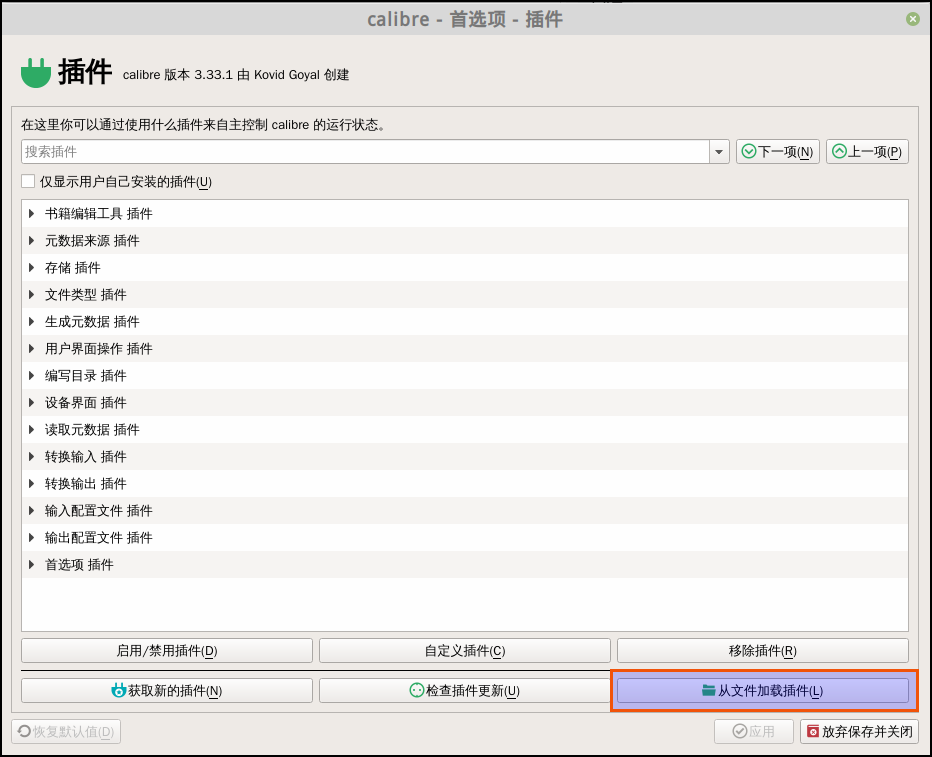Click the 获取新的插件 button
The image size is (932, 757).
click(x=167, y=690)
